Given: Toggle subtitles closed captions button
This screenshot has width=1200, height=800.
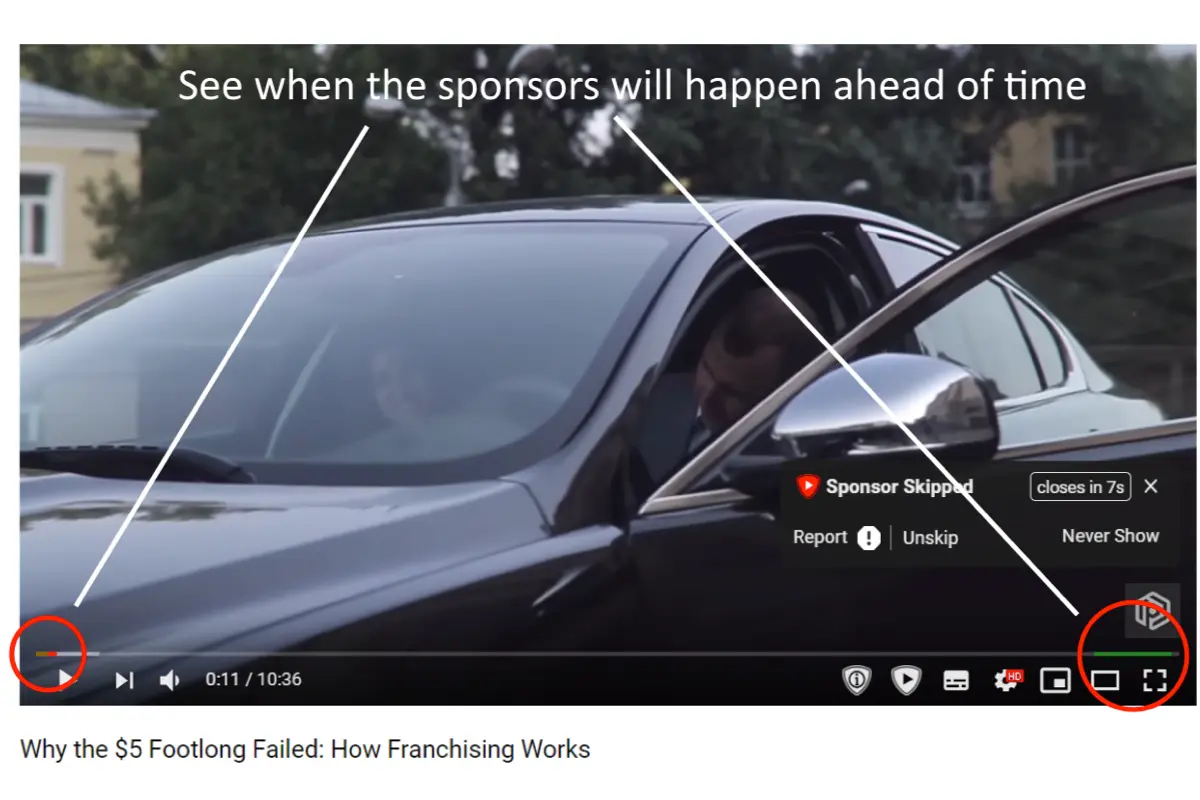Looking at the screenshot, I should coord(956,681).
